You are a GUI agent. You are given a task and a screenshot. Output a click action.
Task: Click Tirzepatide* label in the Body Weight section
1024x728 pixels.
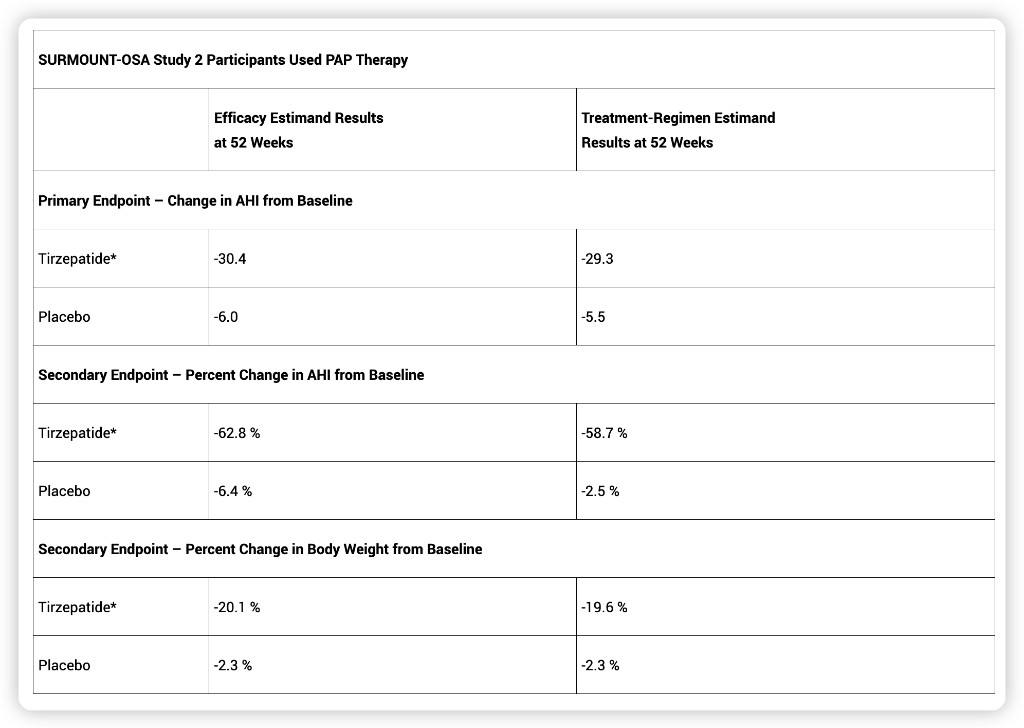77,607
